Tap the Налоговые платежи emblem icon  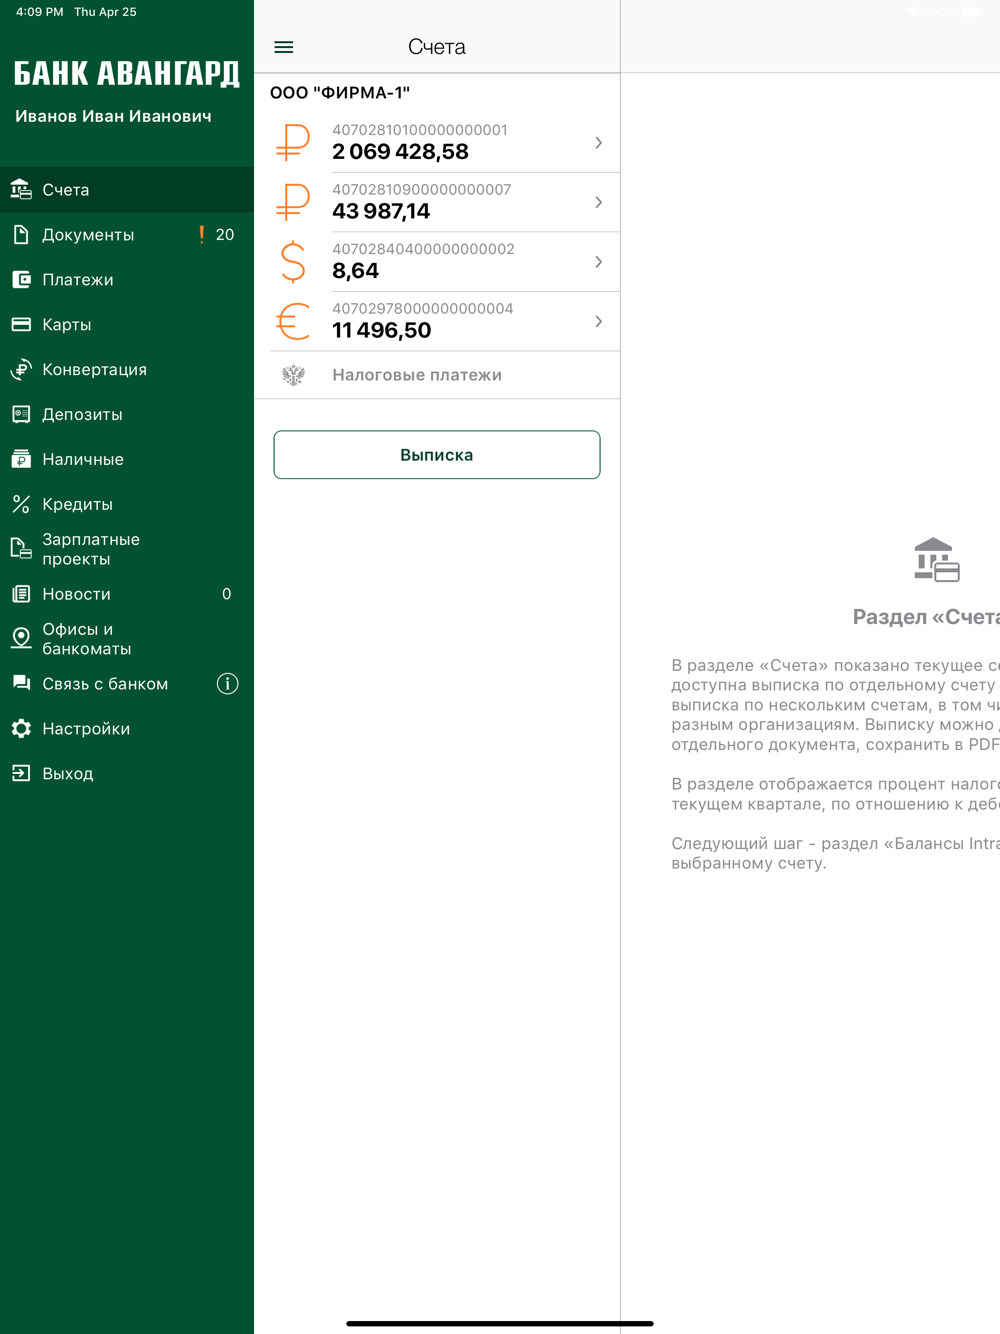pos(293,375)
